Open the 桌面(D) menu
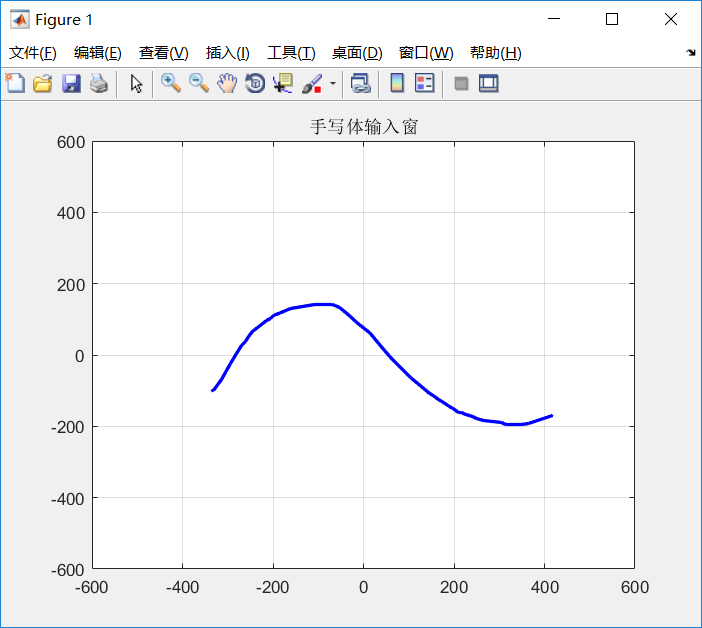The height and width of the screenshot is (628, 702). [357, 53]
